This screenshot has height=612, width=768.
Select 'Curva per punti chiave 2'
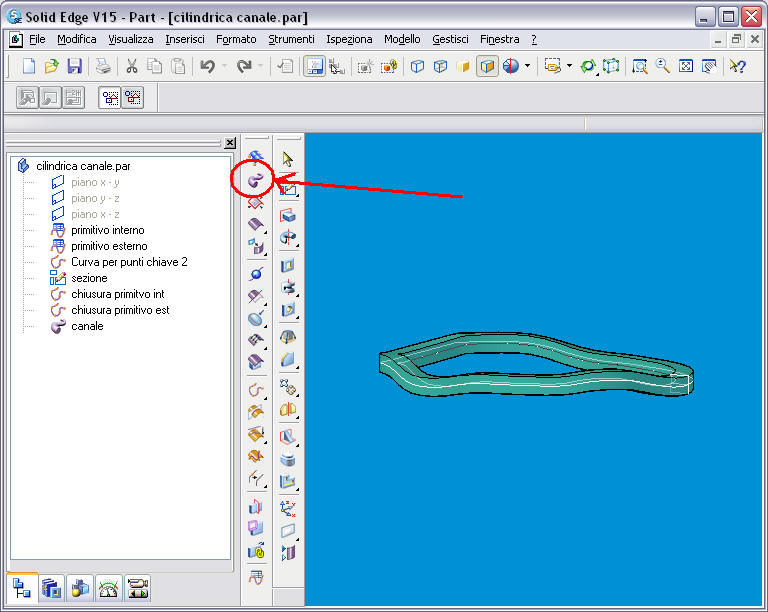[129, 262]
